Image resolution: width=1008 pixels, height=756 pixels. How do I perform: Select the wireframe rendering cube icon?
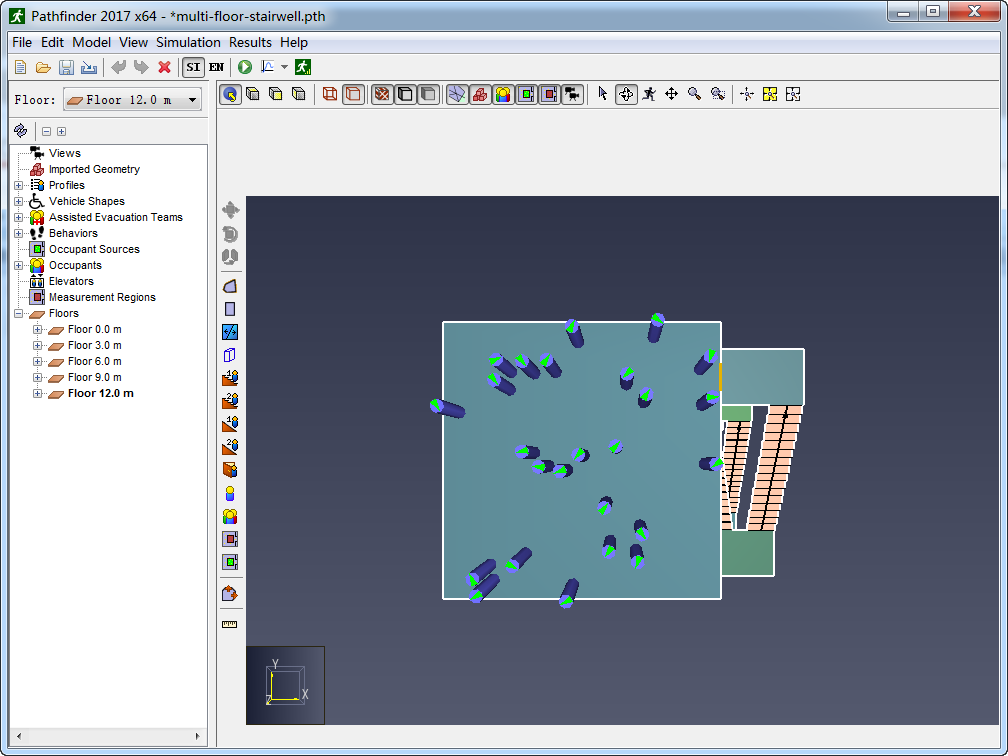click(x=330, y=94)
